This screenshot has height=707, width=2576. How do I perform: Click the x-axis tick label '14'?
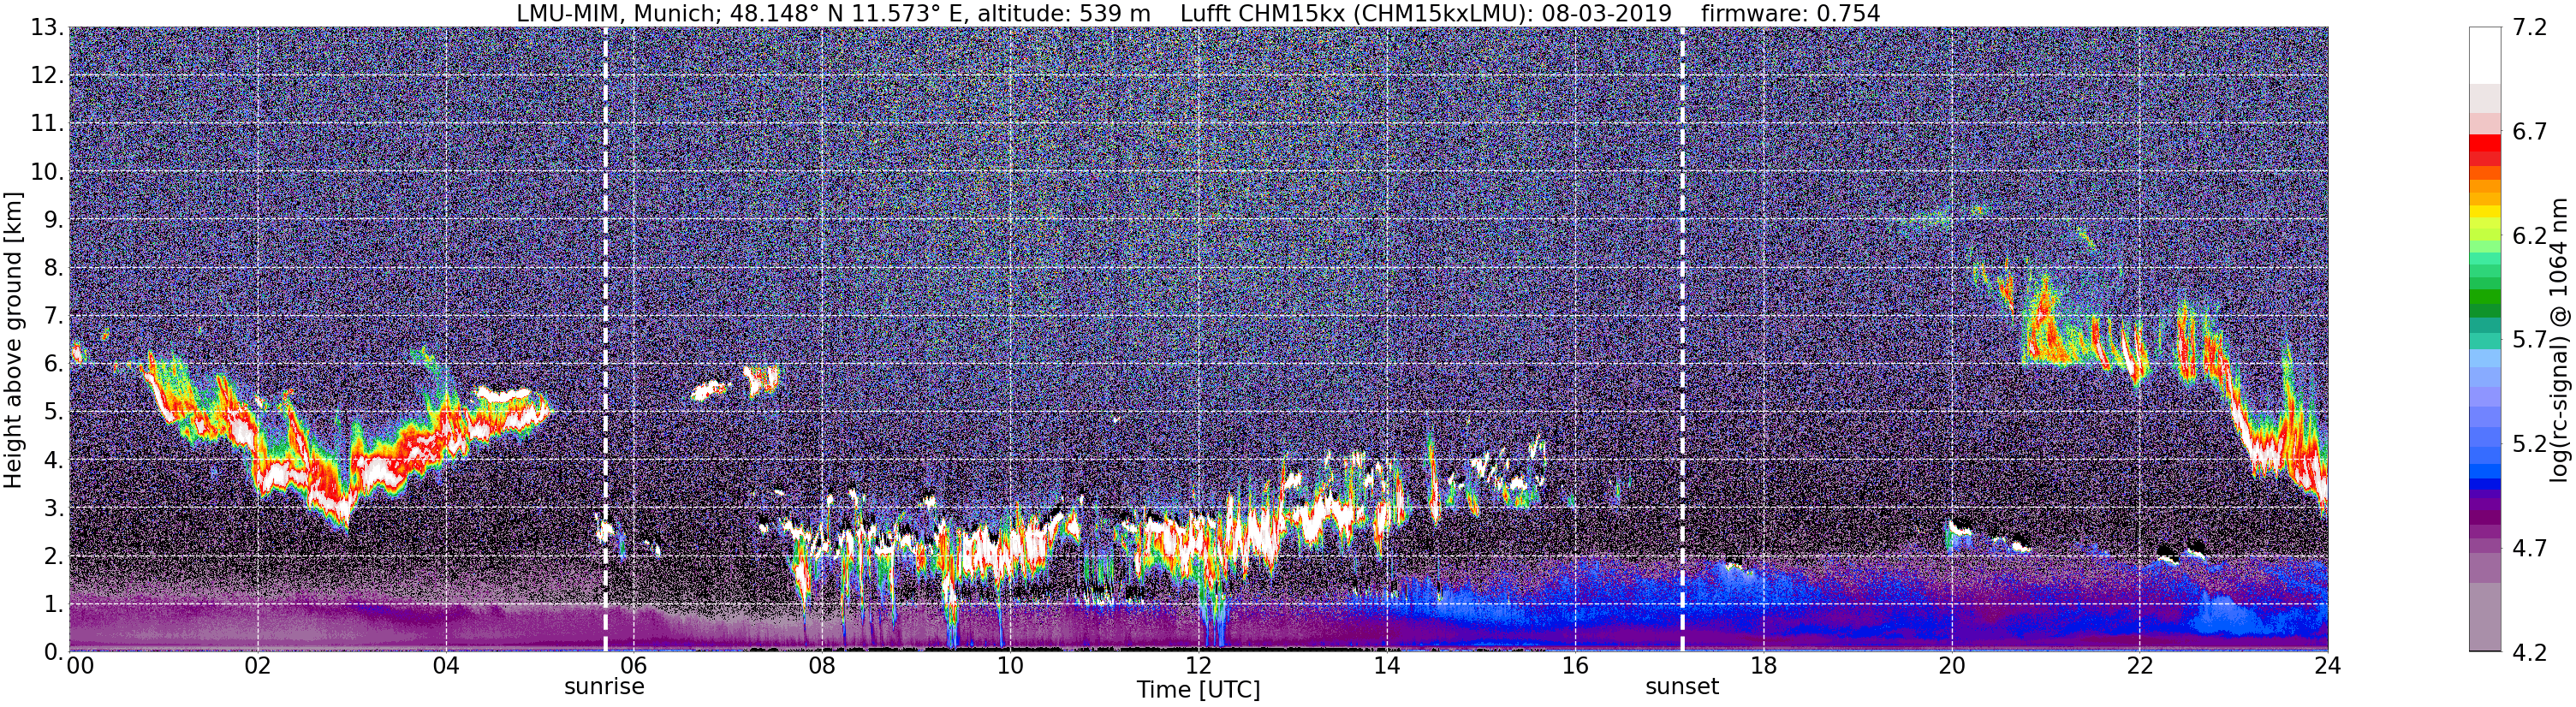tap(1387, 665)
